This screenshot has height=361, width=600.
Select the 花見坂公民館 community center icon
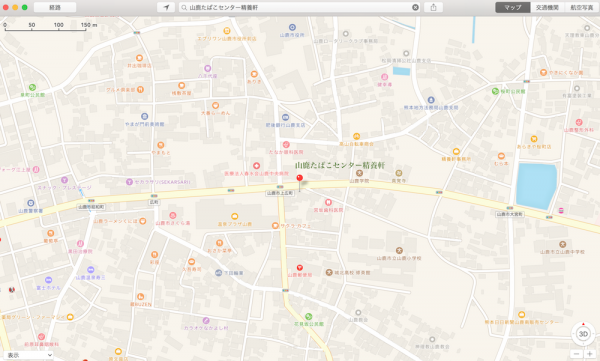pos(308,317)
